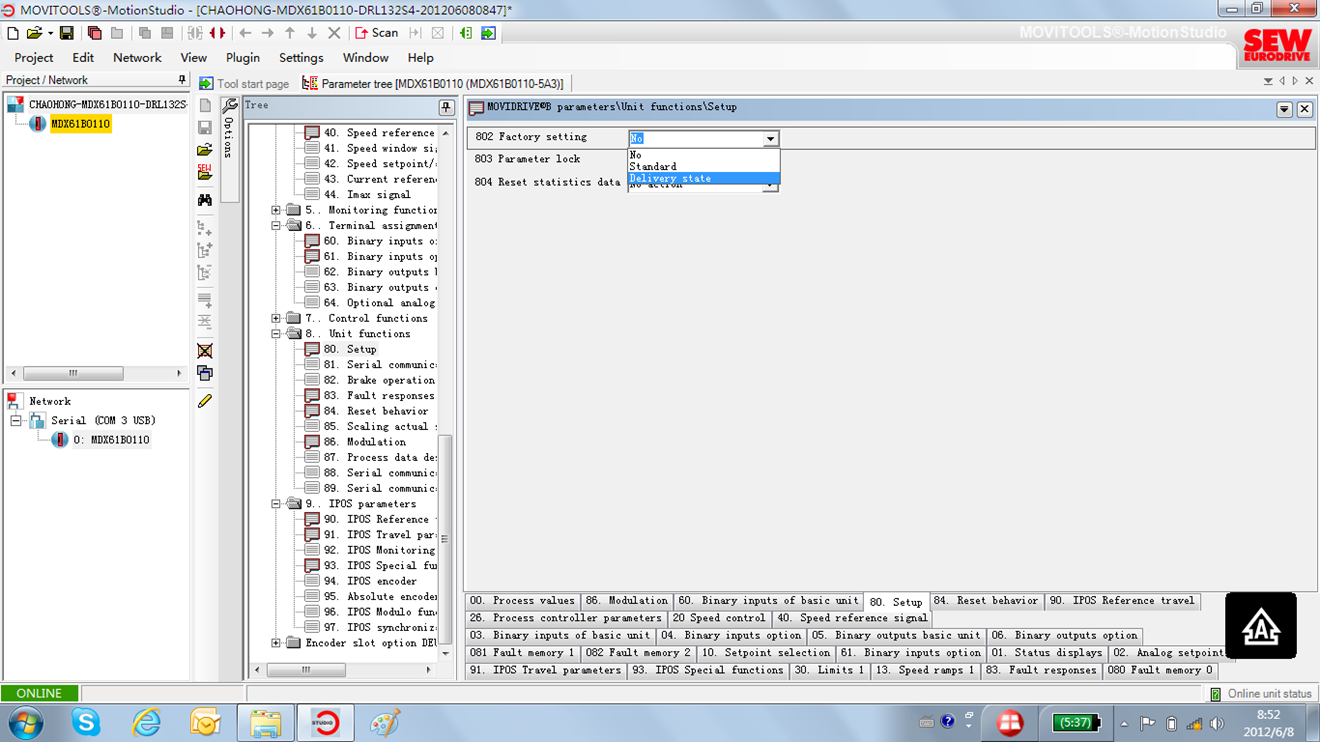Toggle pin on Project / Network panel
The width and height of the screenshot is (1320, 742).
(x=181, y=80)
